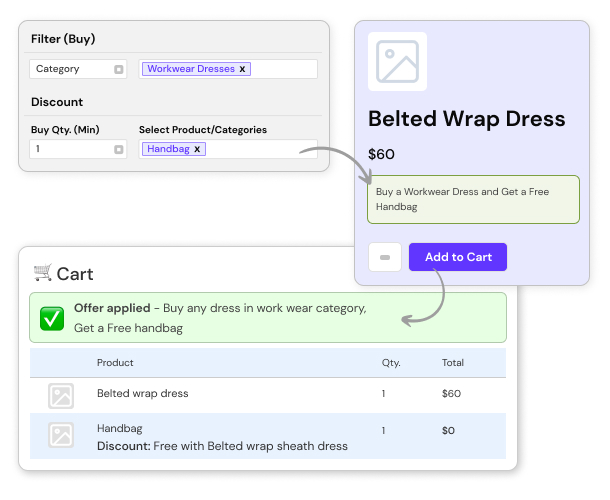Screen dimensions: 610x500
Task: Click the Belted wrap dress cart thumbnail
Action: [61, 395]
